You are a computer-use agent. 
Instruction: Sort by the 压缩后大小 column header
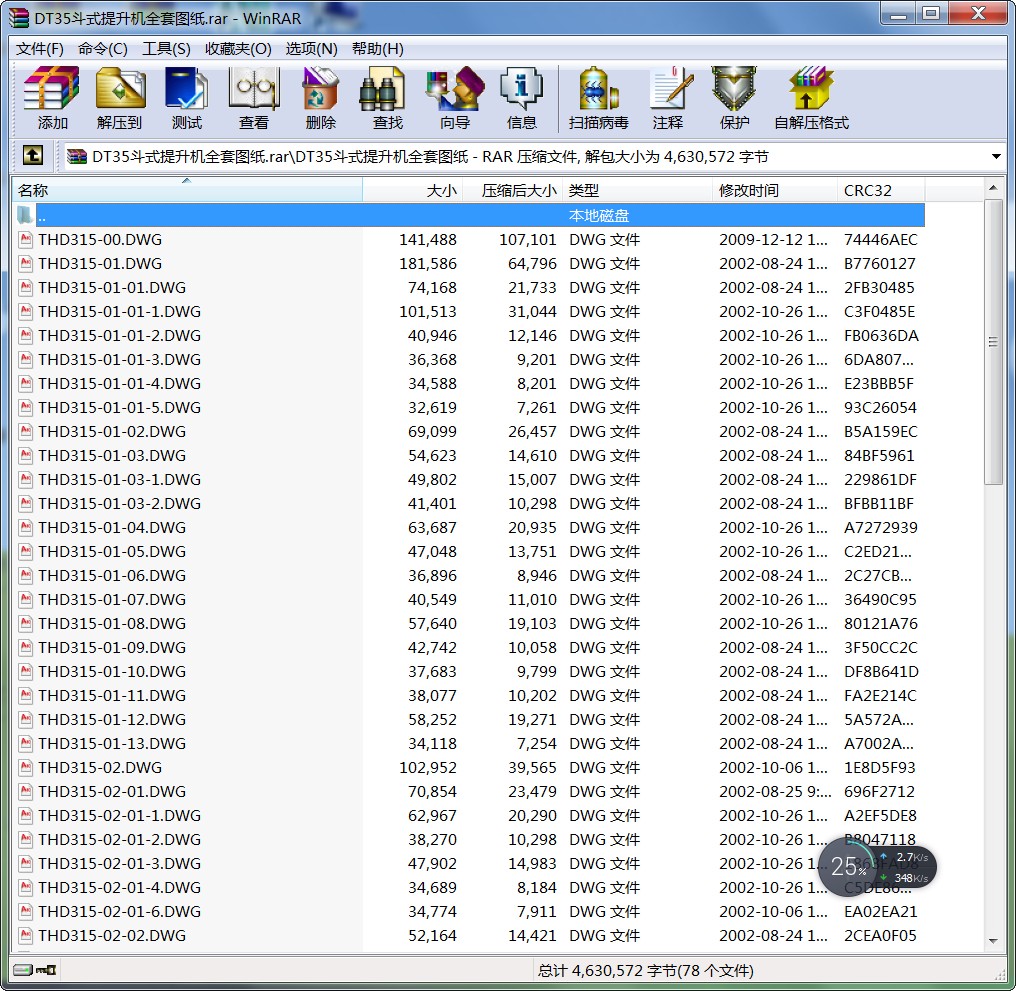click(x=512, y=190)
